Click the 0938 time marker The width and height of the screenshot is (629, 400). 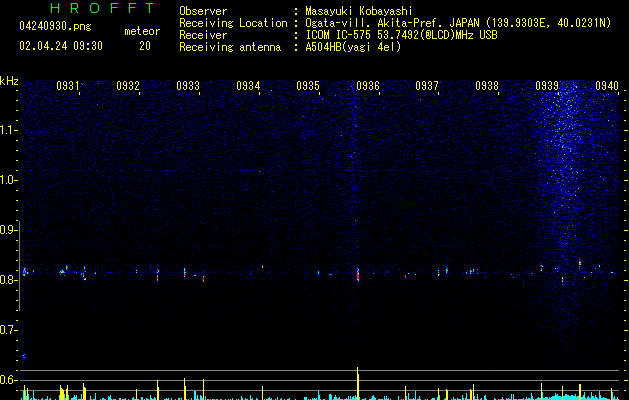point(487,85)
